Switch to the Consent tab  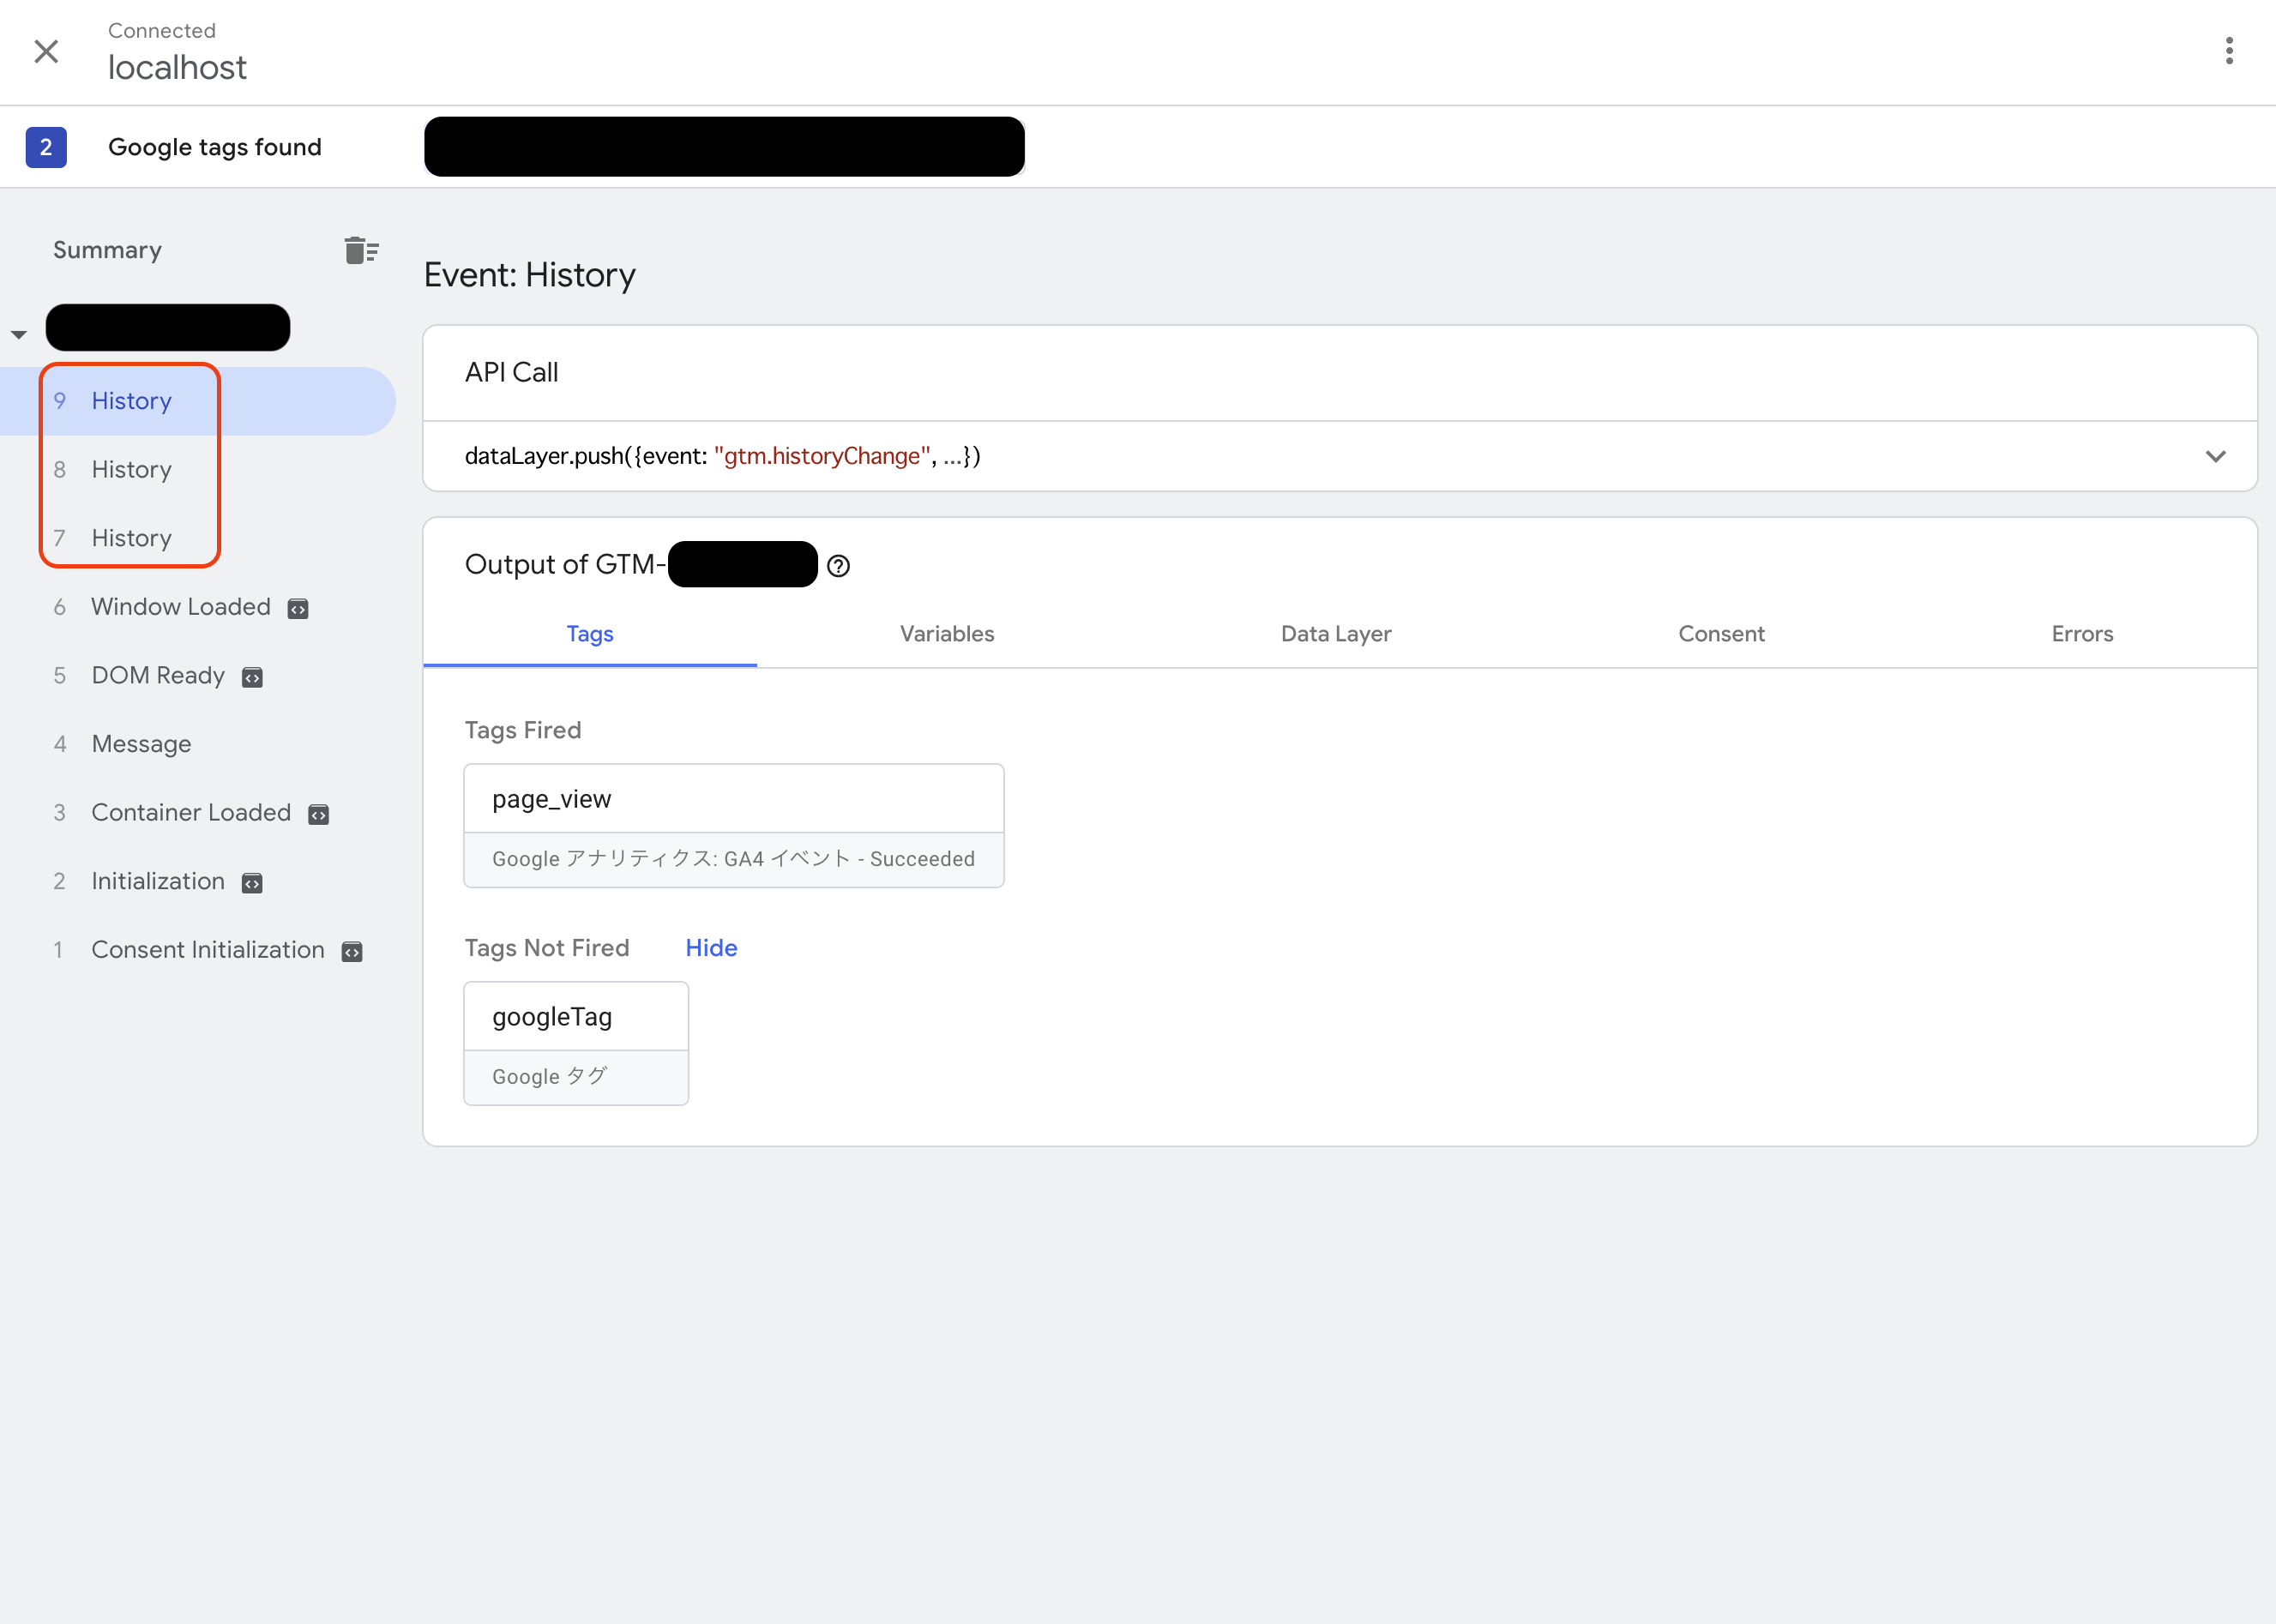pyautogui.click(x=1720, y=633)
